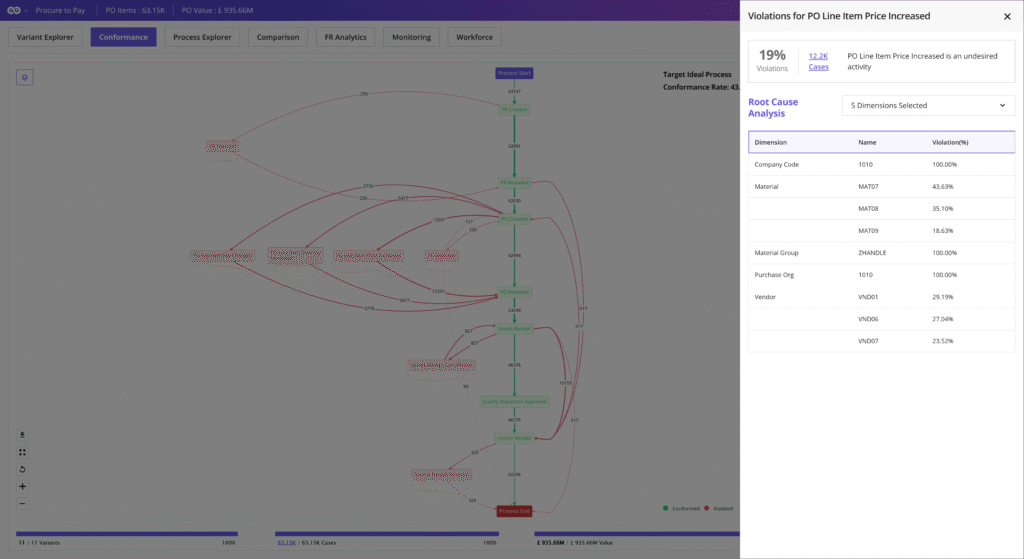This screenshot has width=1024, height=559.
Task: Open the 12.2K Cases link
Action: point(818,62)
